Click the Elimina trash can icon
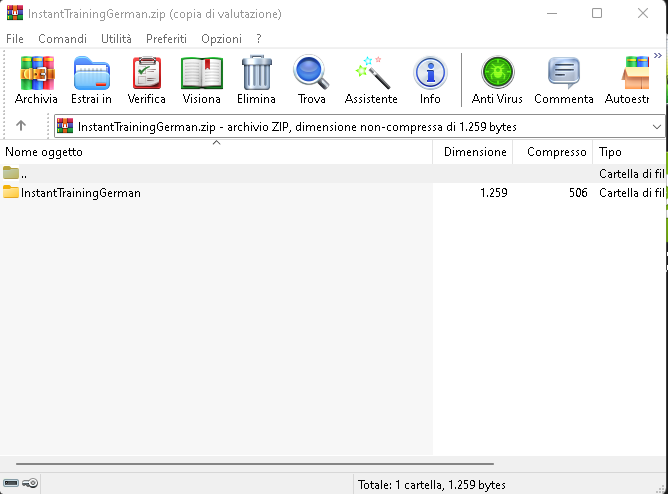 [x=256, y=72]
